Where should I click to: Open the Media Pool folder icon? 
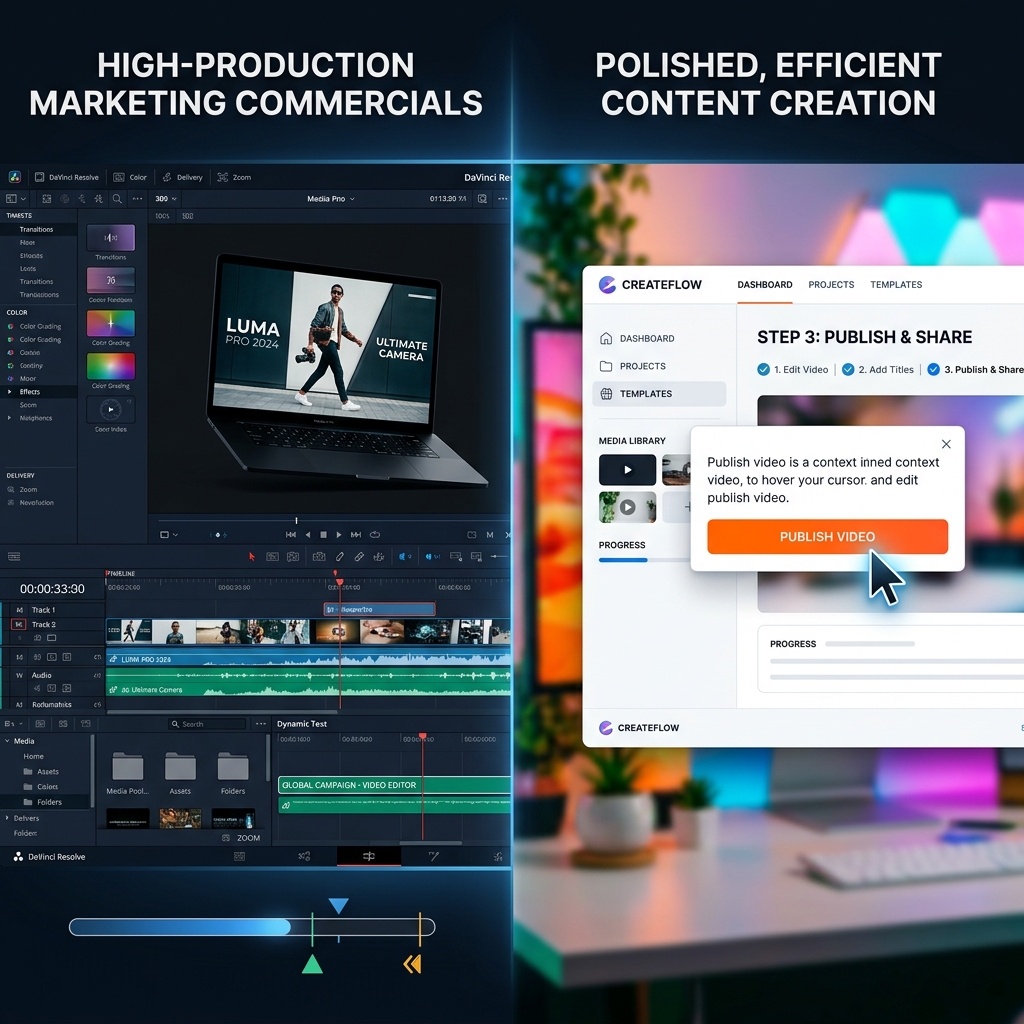coord(128,767)
